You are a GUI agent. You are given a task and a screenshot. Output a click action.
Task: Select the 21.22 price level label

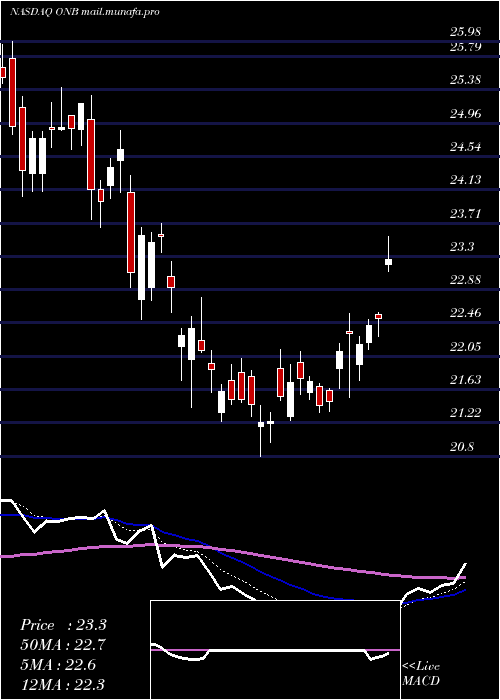[466, 413]
